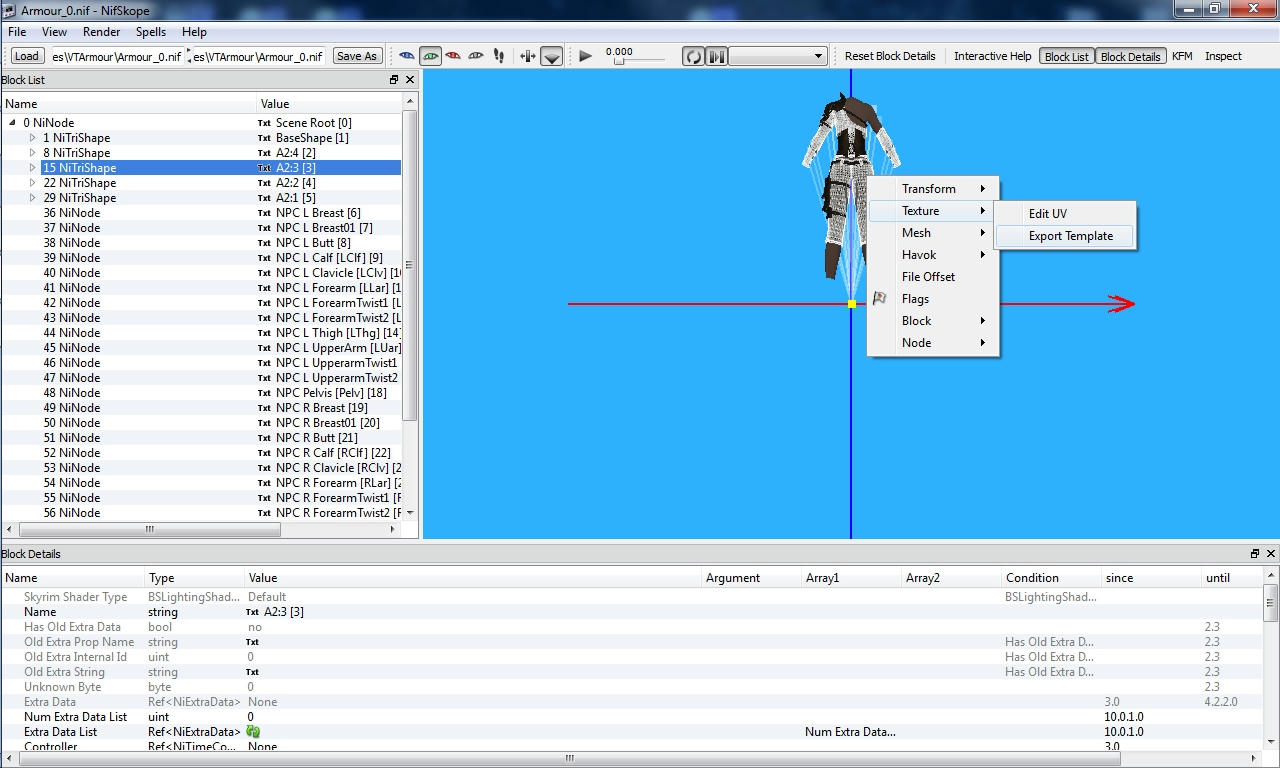Click the Spells menu
Screen dimensions: 1280x768
[150, 31]
